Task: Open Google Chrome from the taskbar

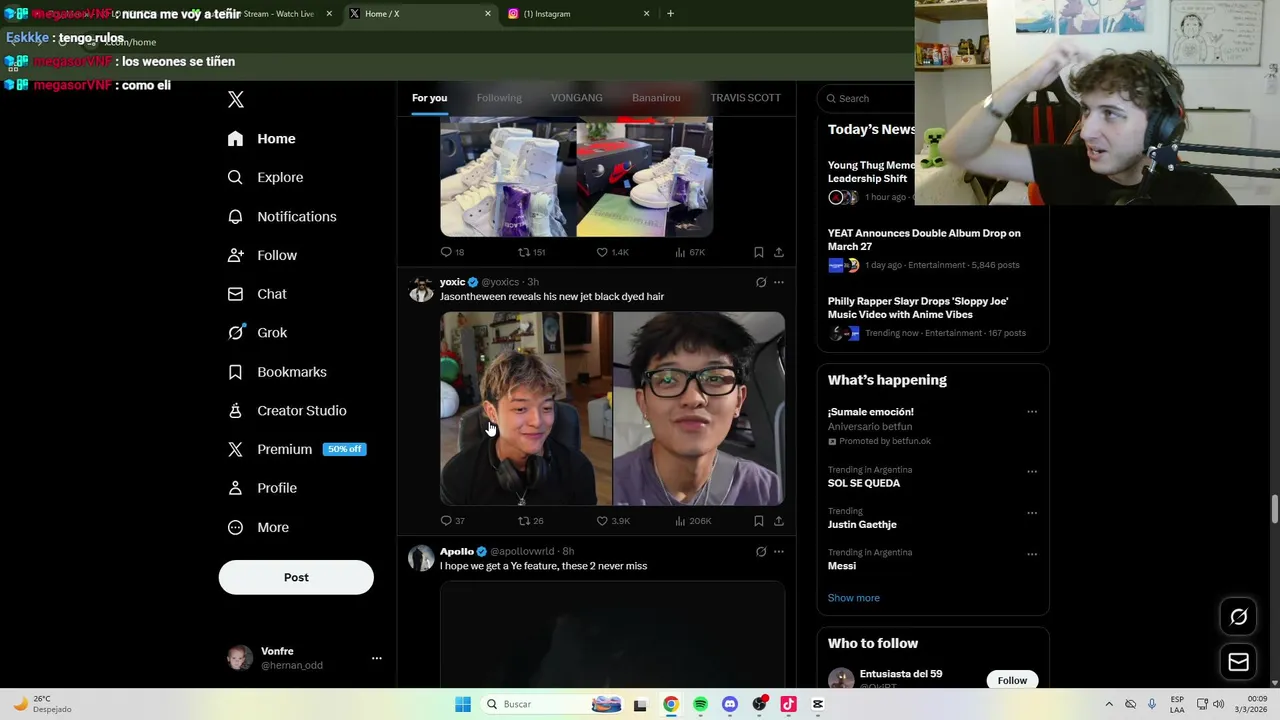Action: point(671,704)
